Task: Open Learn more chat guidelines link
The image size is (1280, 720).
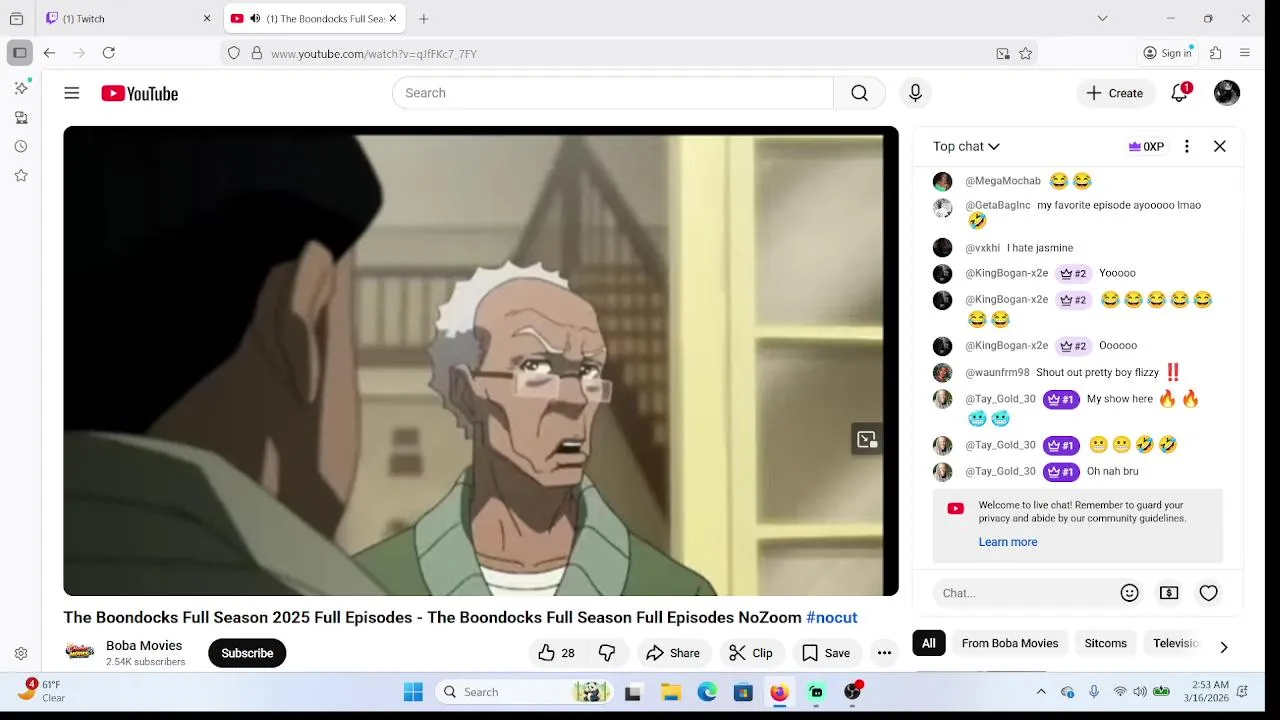Action: click(x=1008, y=542)
